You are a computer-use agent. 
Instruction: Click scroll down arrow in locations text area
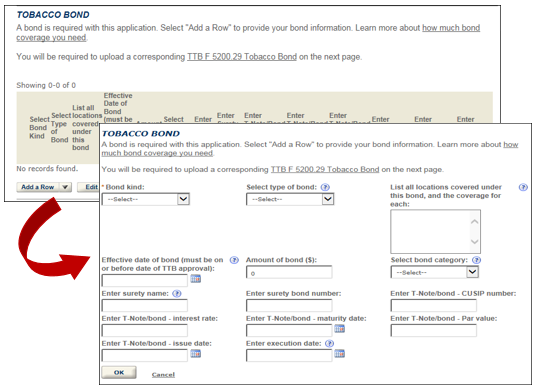pos(475,241)
